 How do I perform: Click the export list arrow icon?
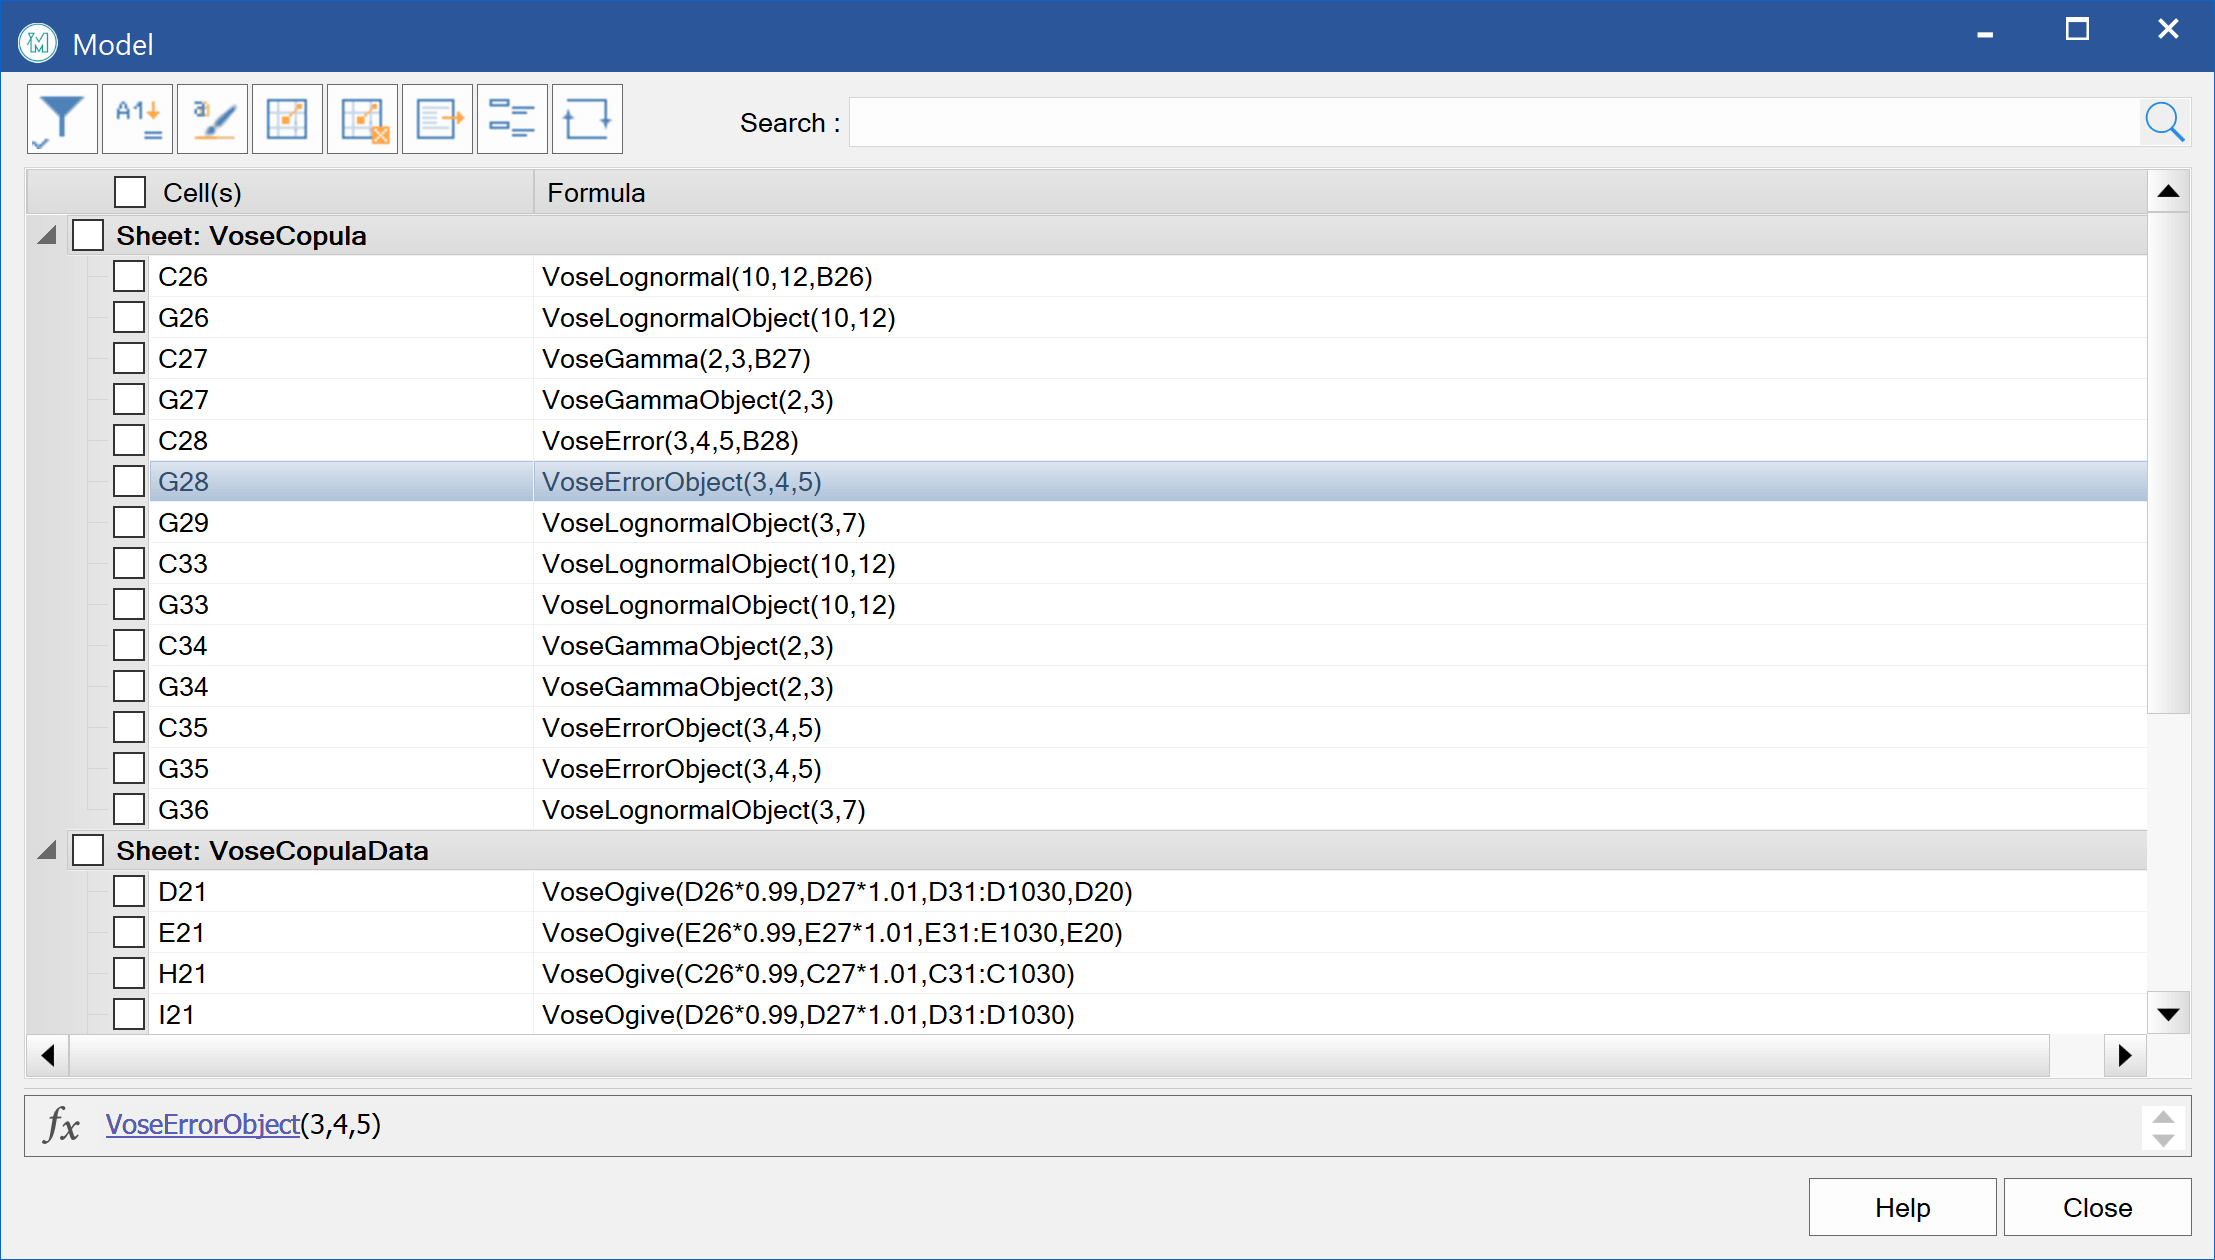click(x=437, y=120)
